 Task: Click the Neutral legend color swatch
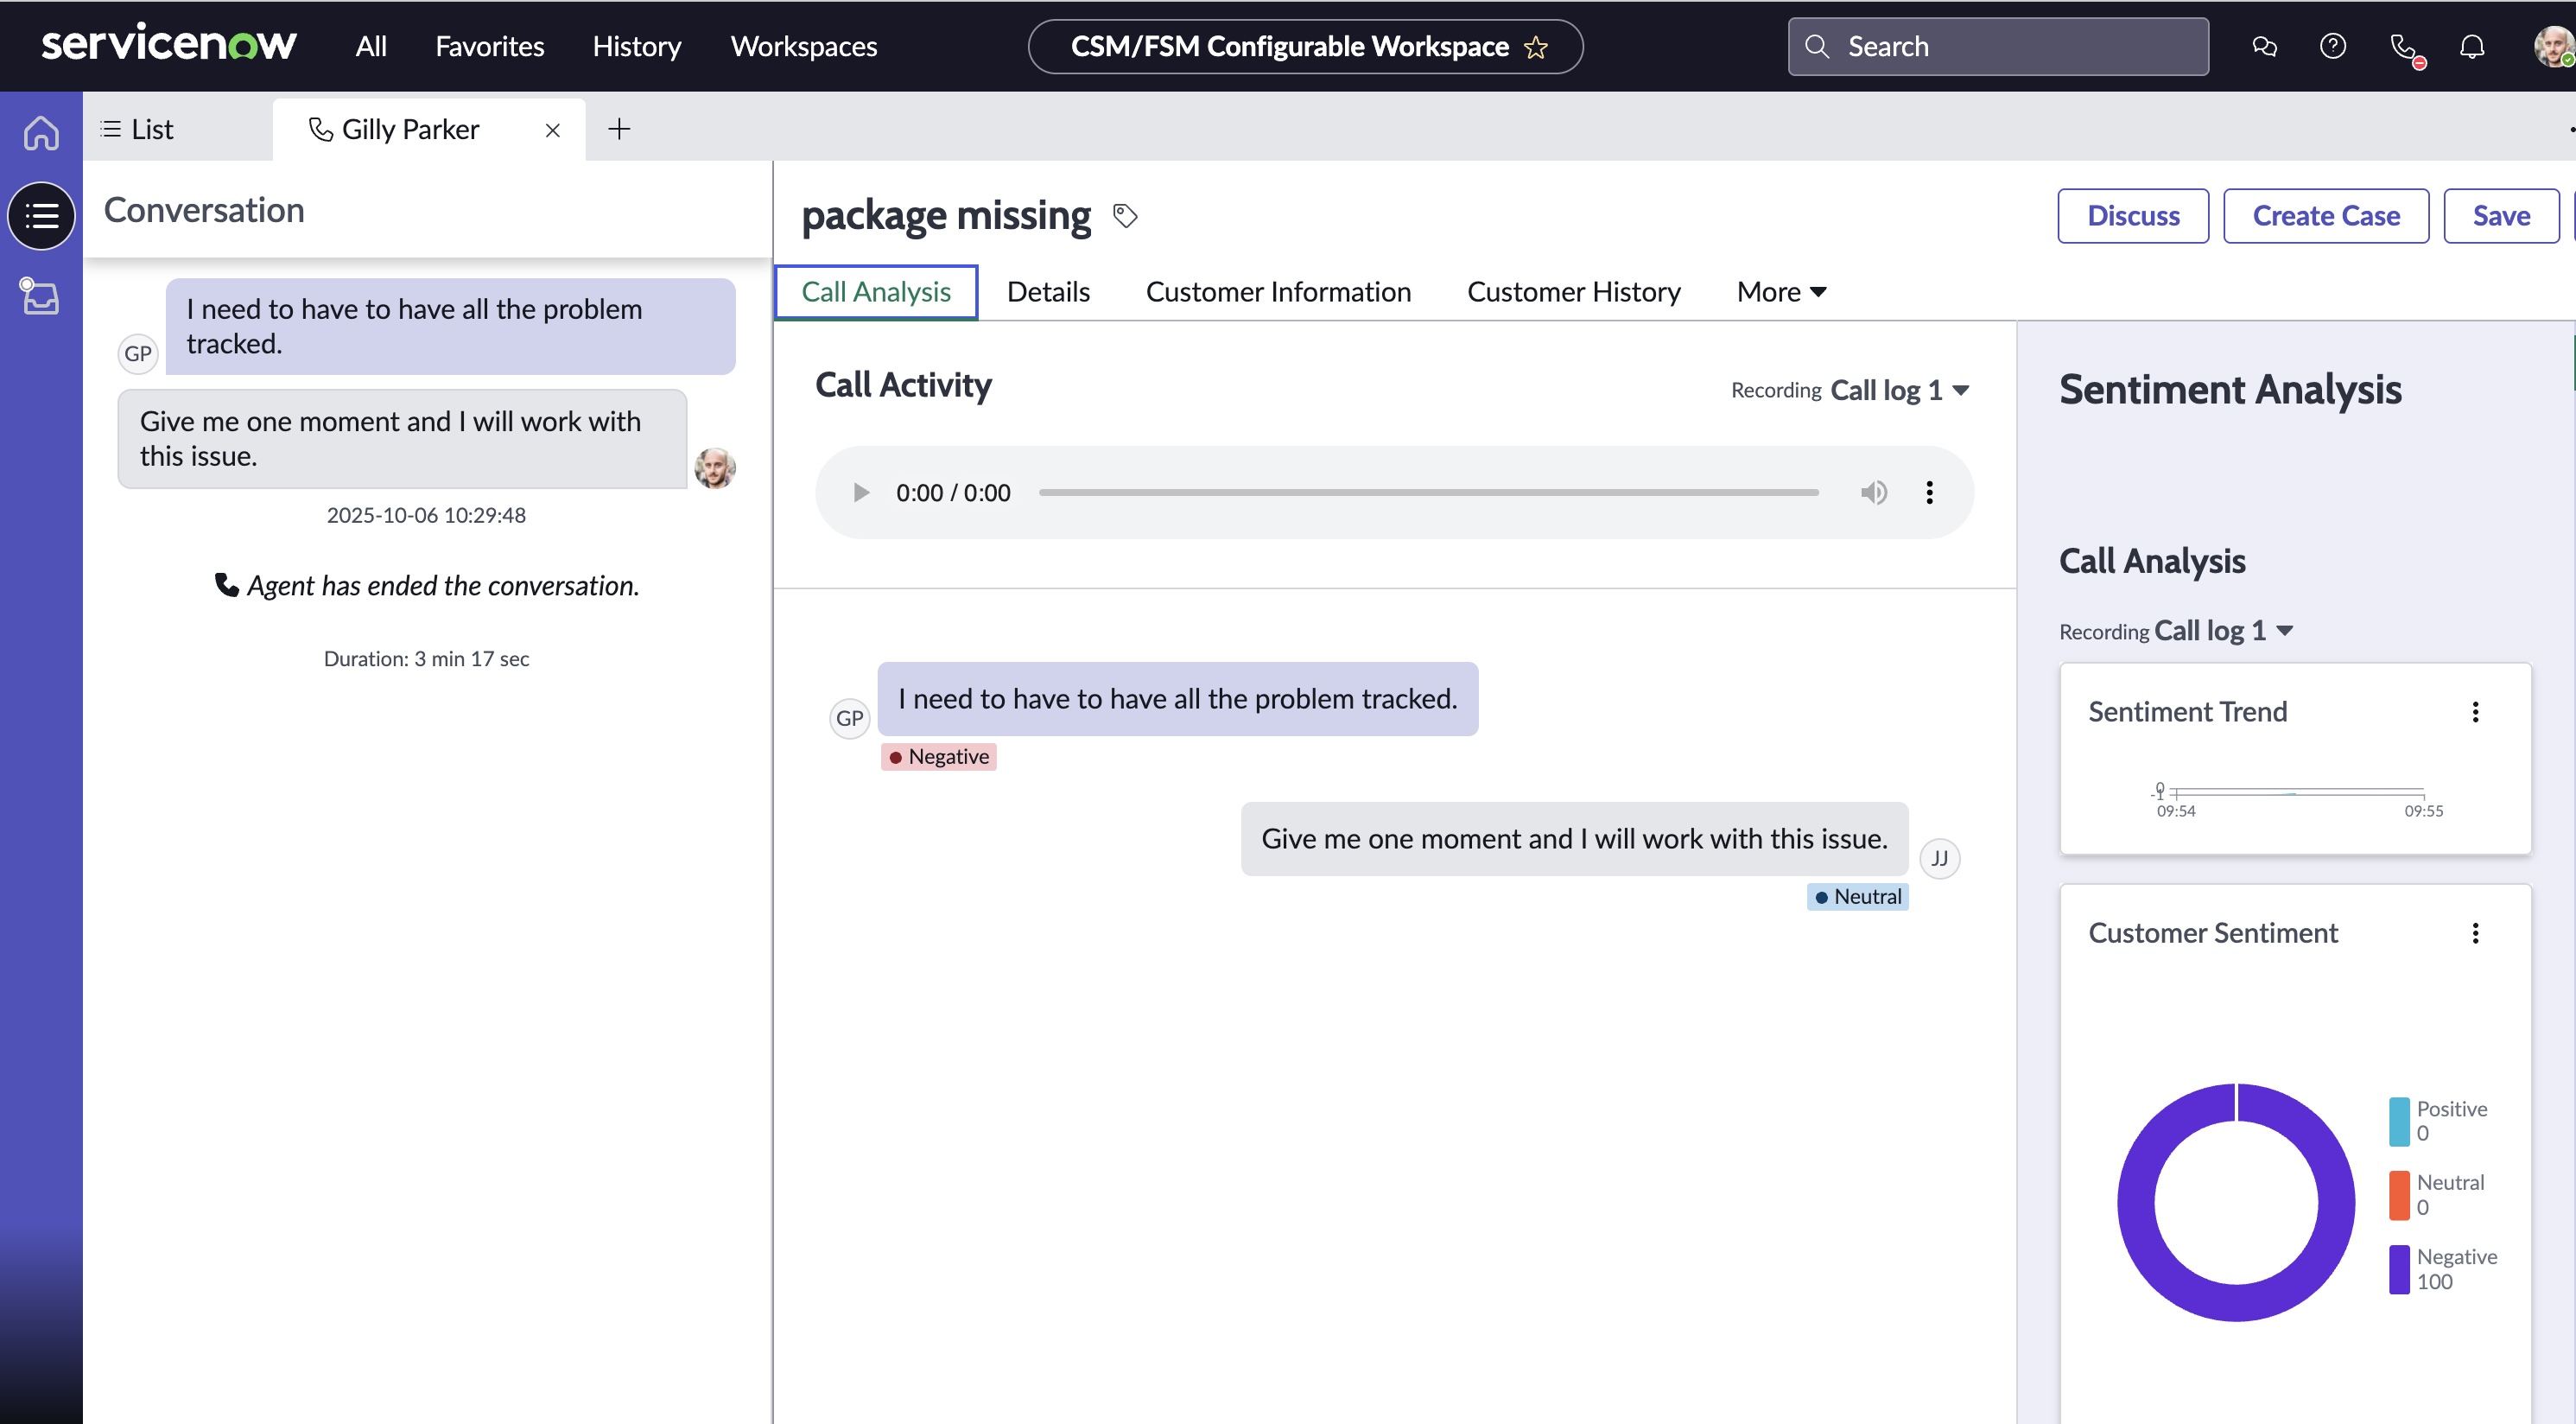click(x=2399, y=1195)
